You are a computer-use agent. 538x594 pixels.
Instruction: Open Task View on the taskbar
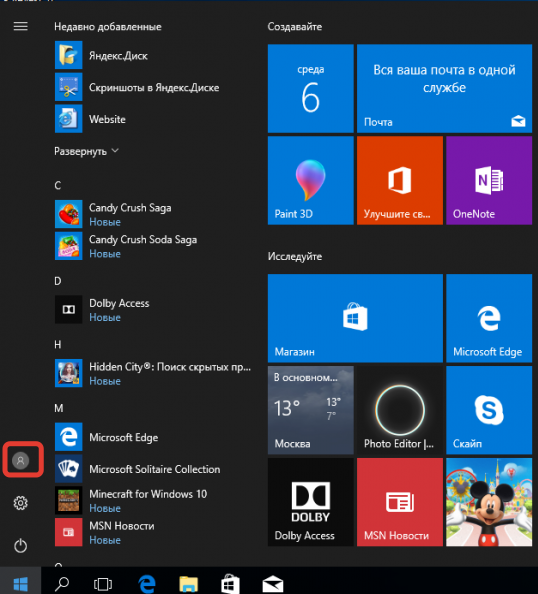click(x=103, y=584)
